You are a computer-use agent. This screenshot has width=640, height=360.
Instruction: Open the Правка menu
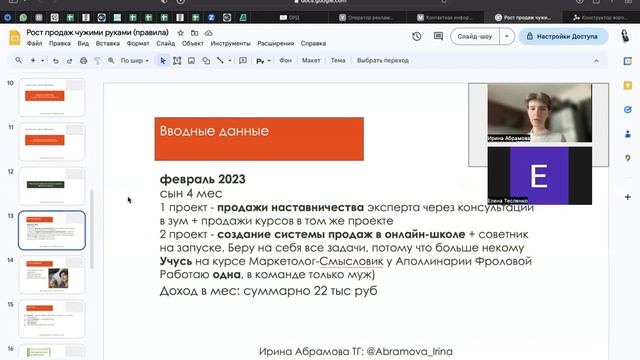click(x=60, y=43)
